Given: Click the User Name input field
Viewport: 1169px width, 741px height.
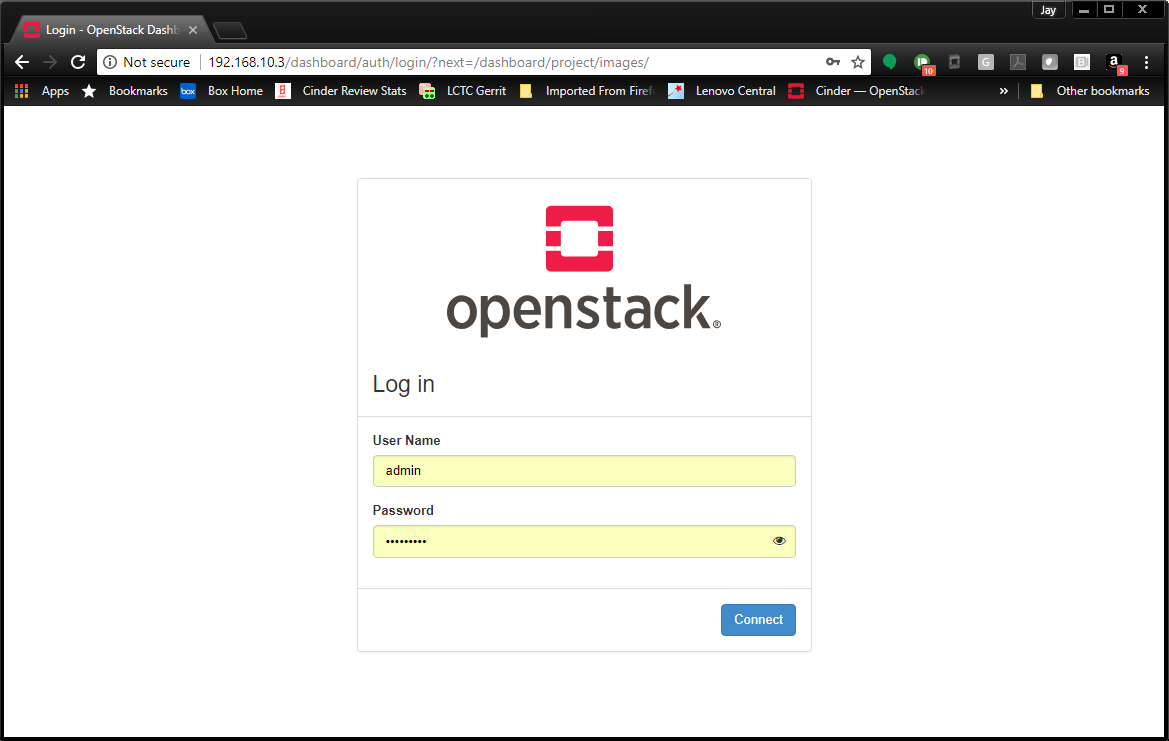Looking at the screenshot, I should coord(583,471).
